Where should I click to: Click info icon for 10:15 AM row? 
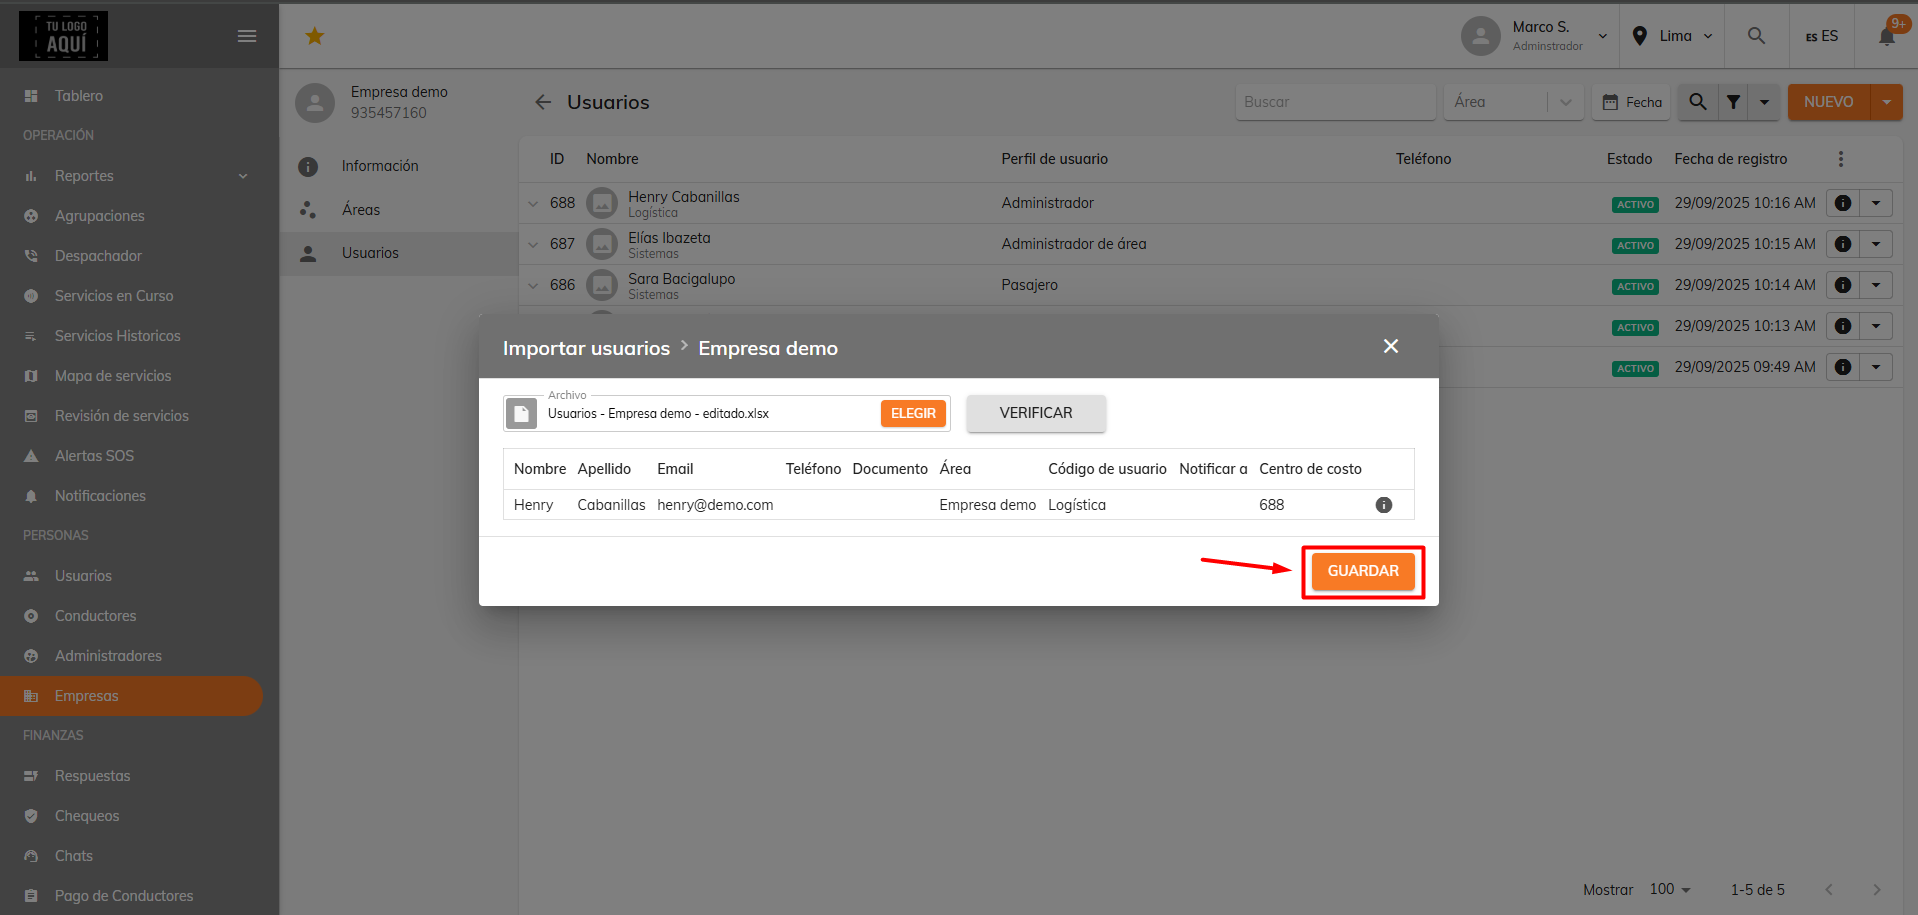(1843, 244)
